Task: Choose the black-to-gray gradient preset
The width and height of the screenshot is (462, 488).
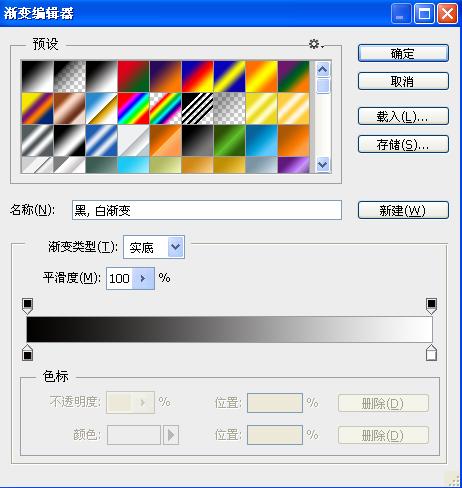Action: click(x=198, y=140)
